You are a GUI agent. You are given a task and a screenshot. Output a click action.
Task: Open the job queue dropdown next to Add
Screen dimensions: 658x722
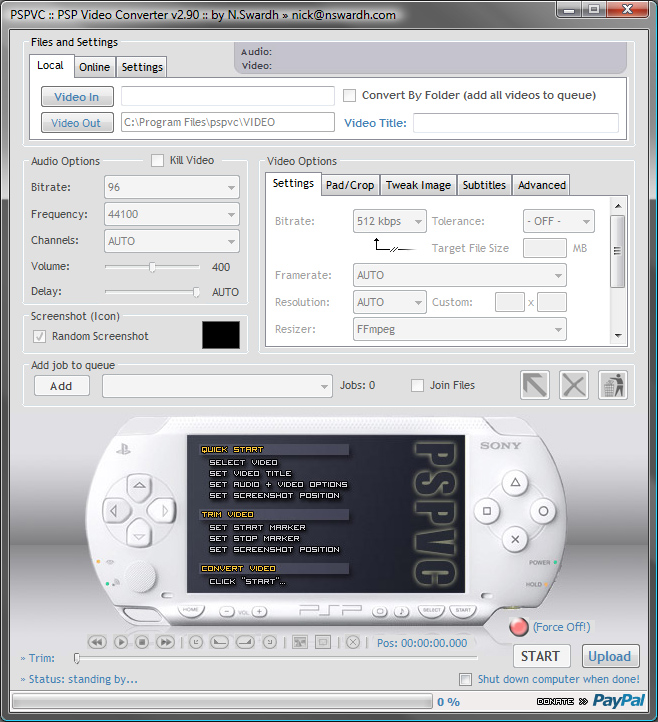(217, 386)
